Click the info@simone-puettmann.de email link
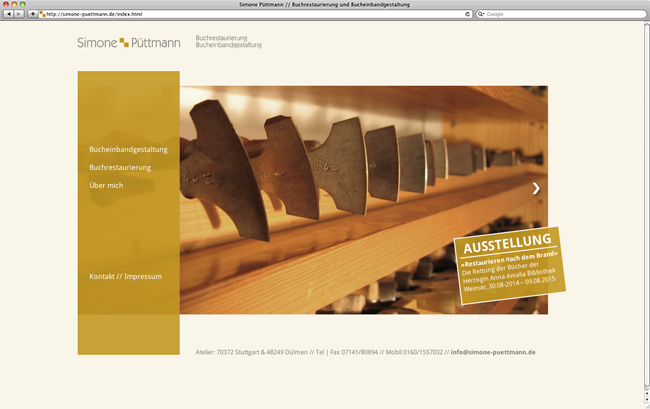 (493, 352)
